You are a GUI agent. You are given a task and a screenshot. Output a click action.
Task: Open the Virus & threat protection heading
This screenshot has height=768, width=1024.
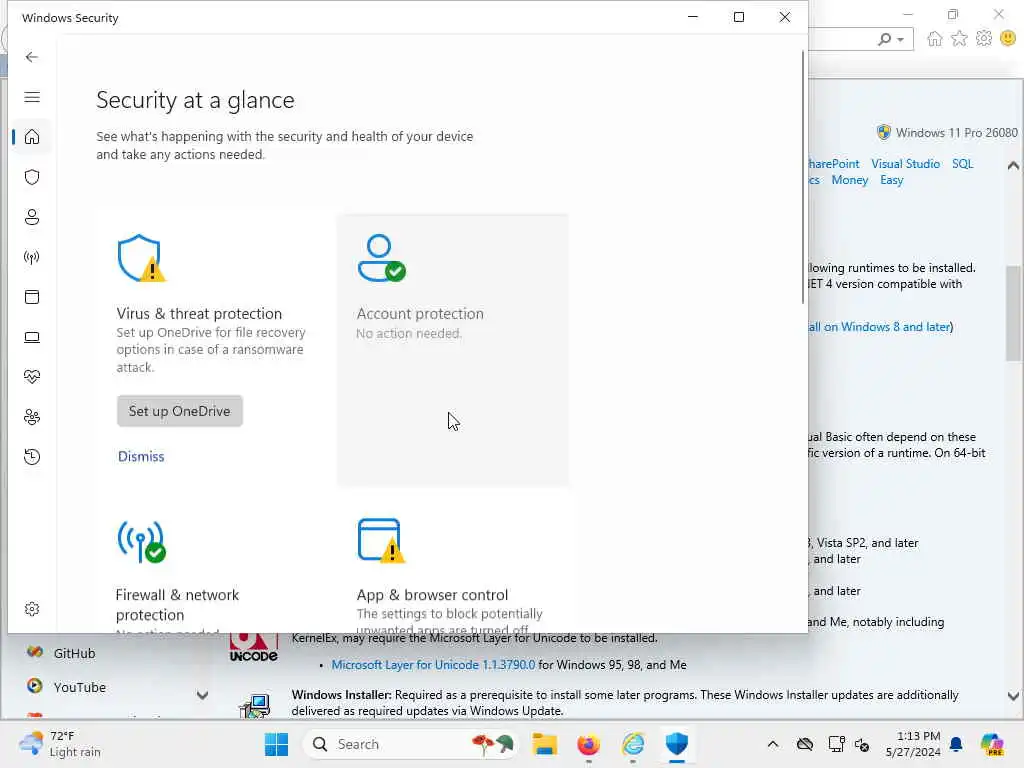[x=199, y=313]
